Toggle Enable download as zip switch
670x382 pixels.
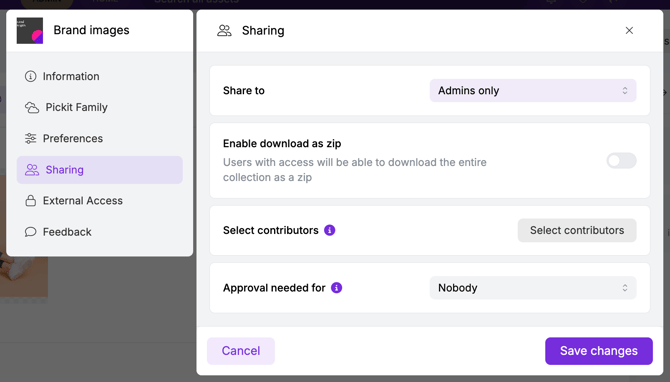[621, 161]
